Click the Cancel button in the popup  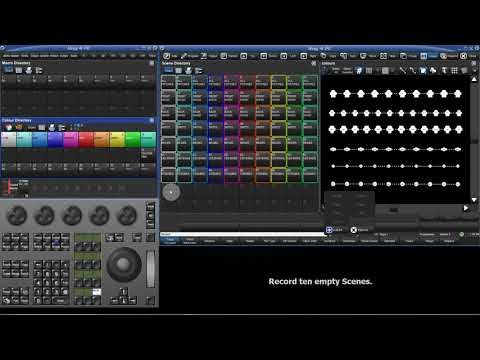[359, 230]
